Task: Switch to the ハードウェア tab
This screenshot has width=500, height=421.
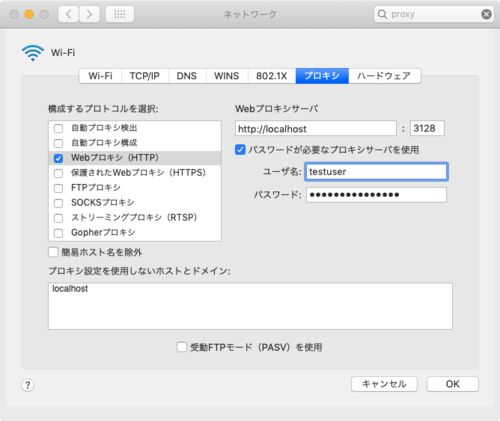Action: tap(384, 76)
